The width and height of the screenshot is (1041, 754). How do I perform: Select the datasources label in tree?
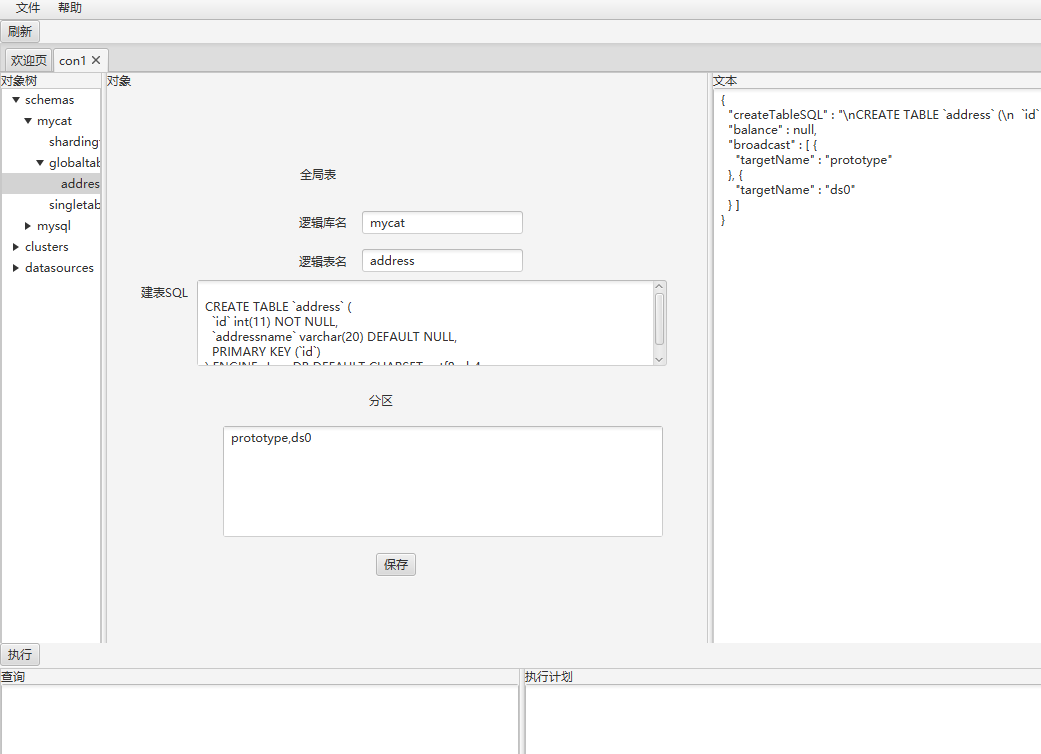[59, 268]
